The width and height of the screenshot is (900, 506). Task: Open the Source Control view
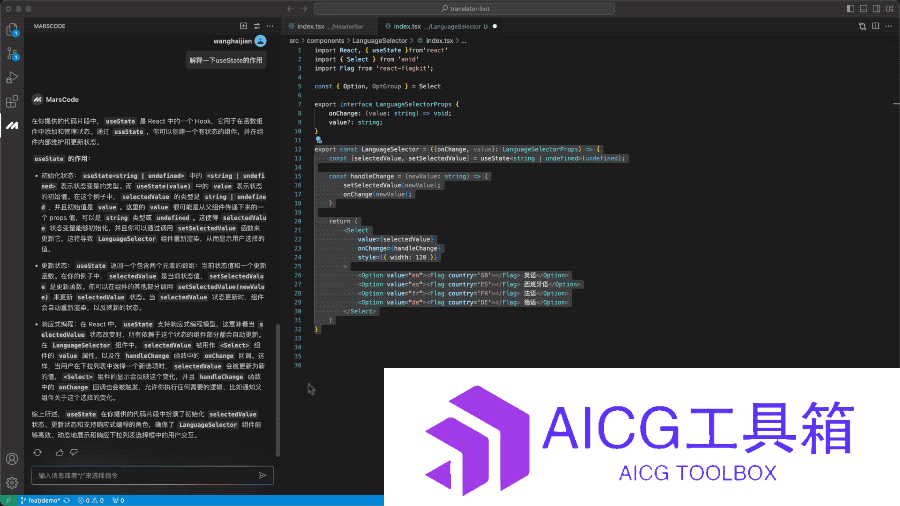pos(12,54)
